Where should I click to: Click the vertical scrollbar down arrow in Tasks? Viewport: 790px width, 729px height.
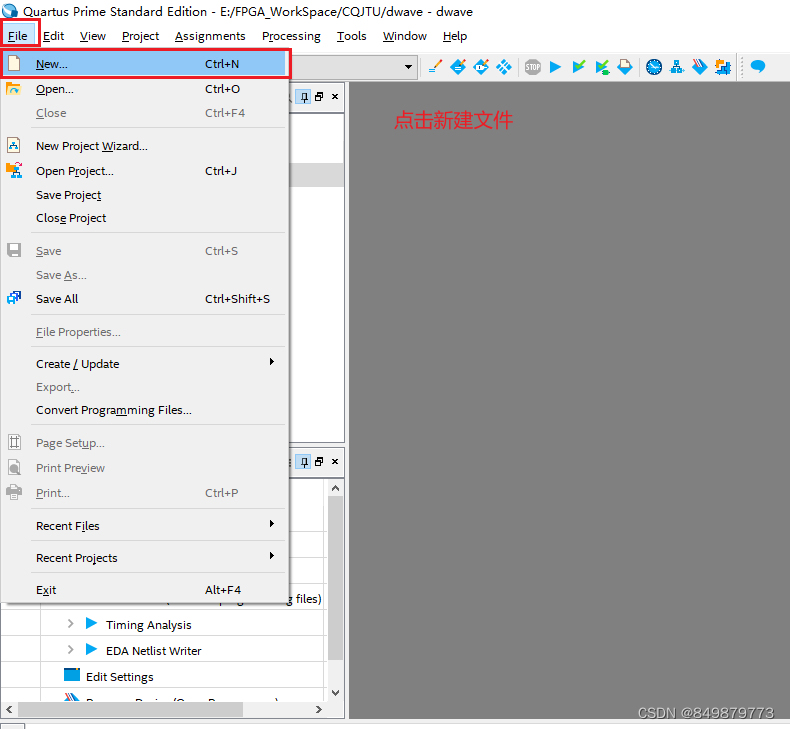pos(336,693)
